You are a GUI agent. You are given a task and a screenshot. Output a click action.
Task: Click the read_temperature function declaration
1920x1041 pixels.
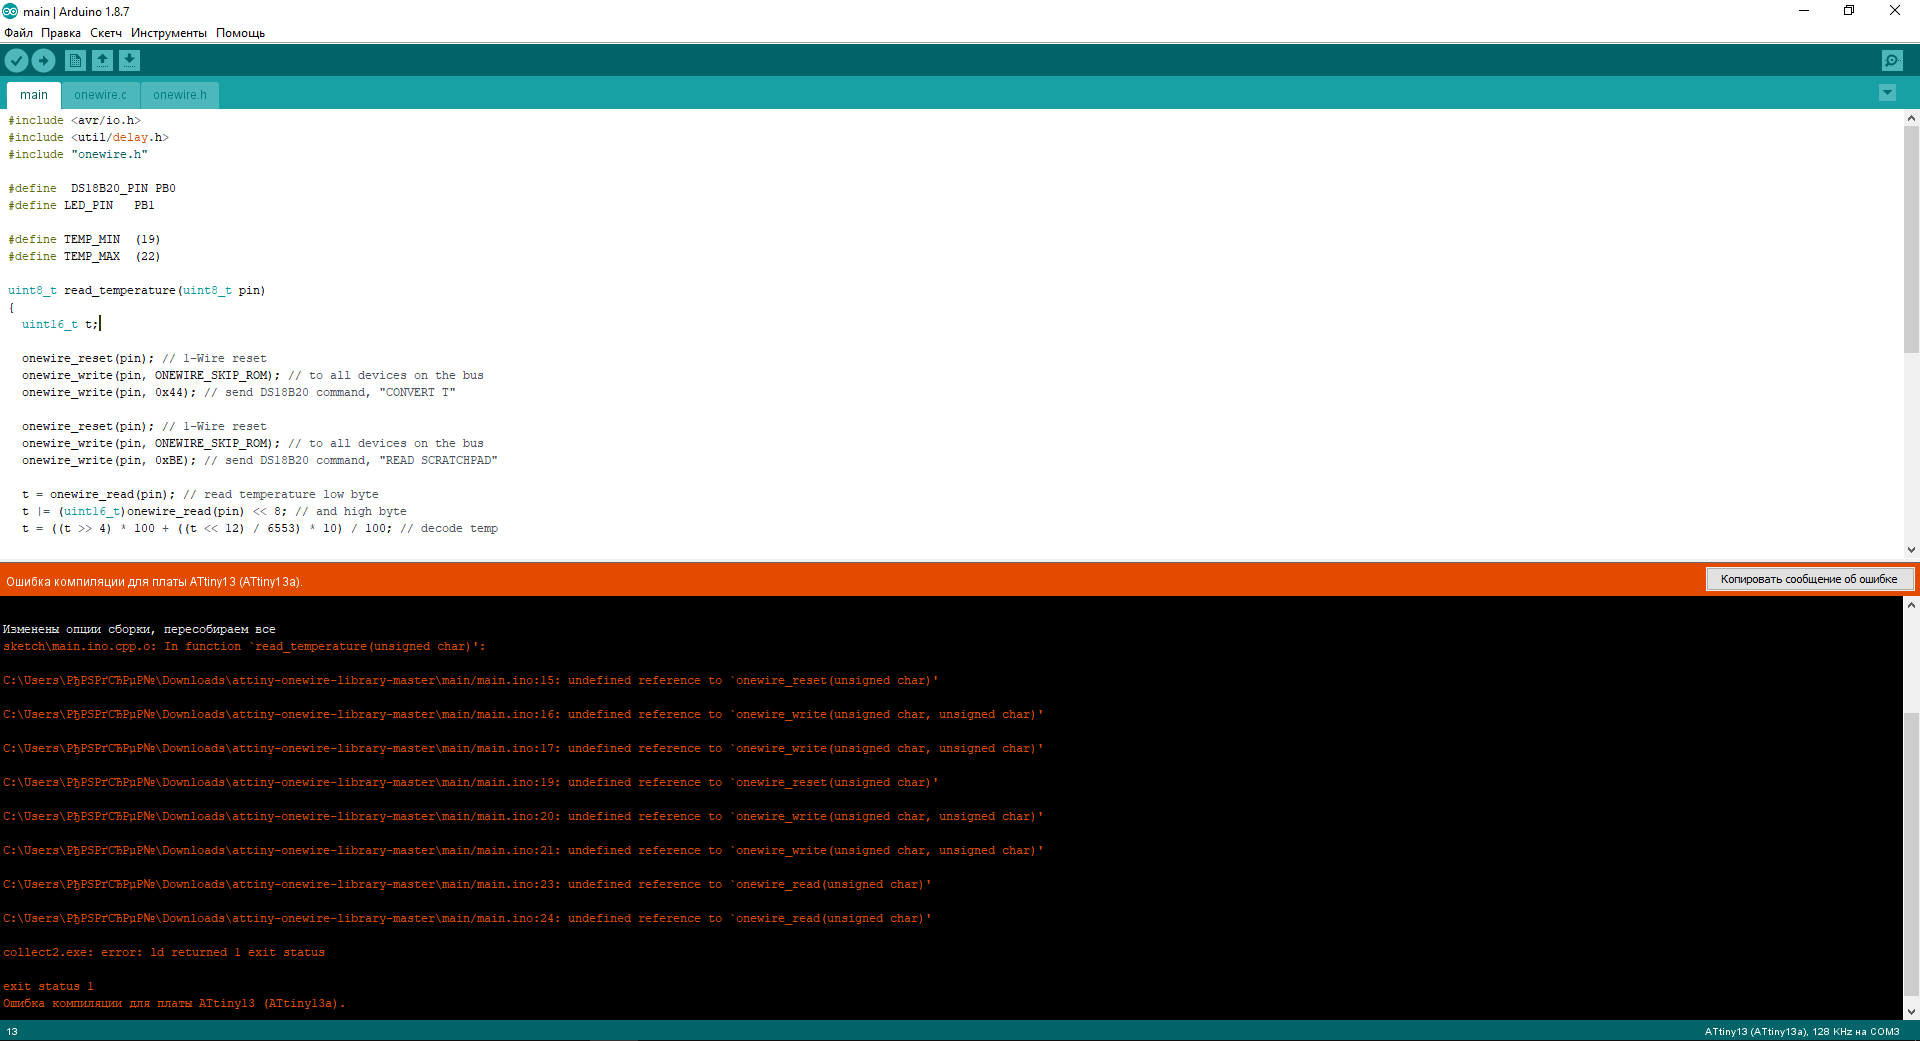pyautogui.click(x=137, y=290)
